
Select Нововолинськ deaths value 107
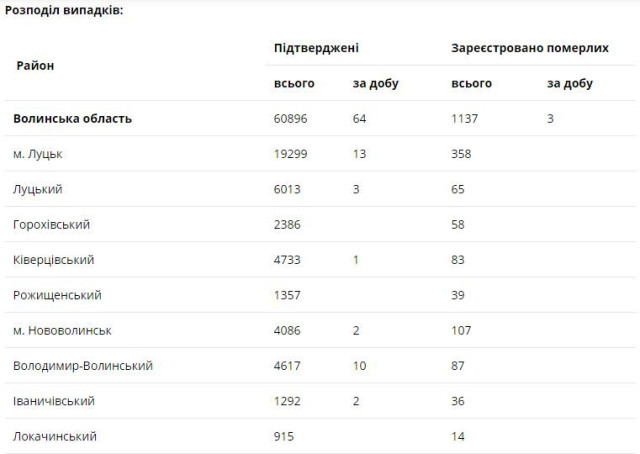461,330
